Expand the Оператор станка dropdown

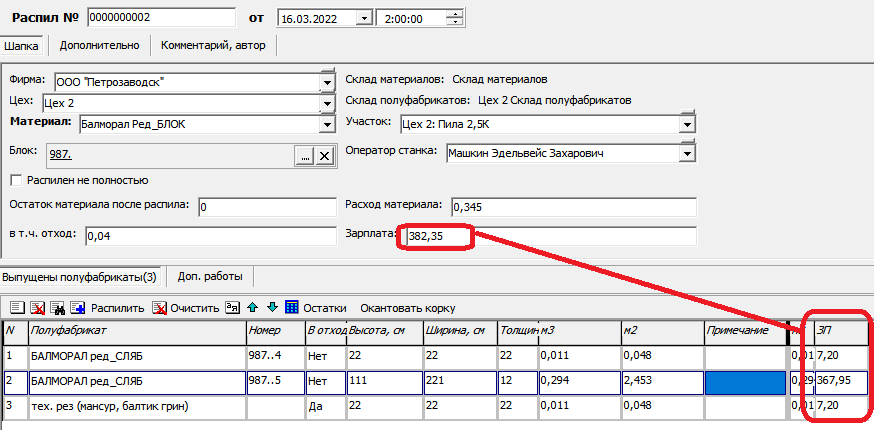click(687, 153)
